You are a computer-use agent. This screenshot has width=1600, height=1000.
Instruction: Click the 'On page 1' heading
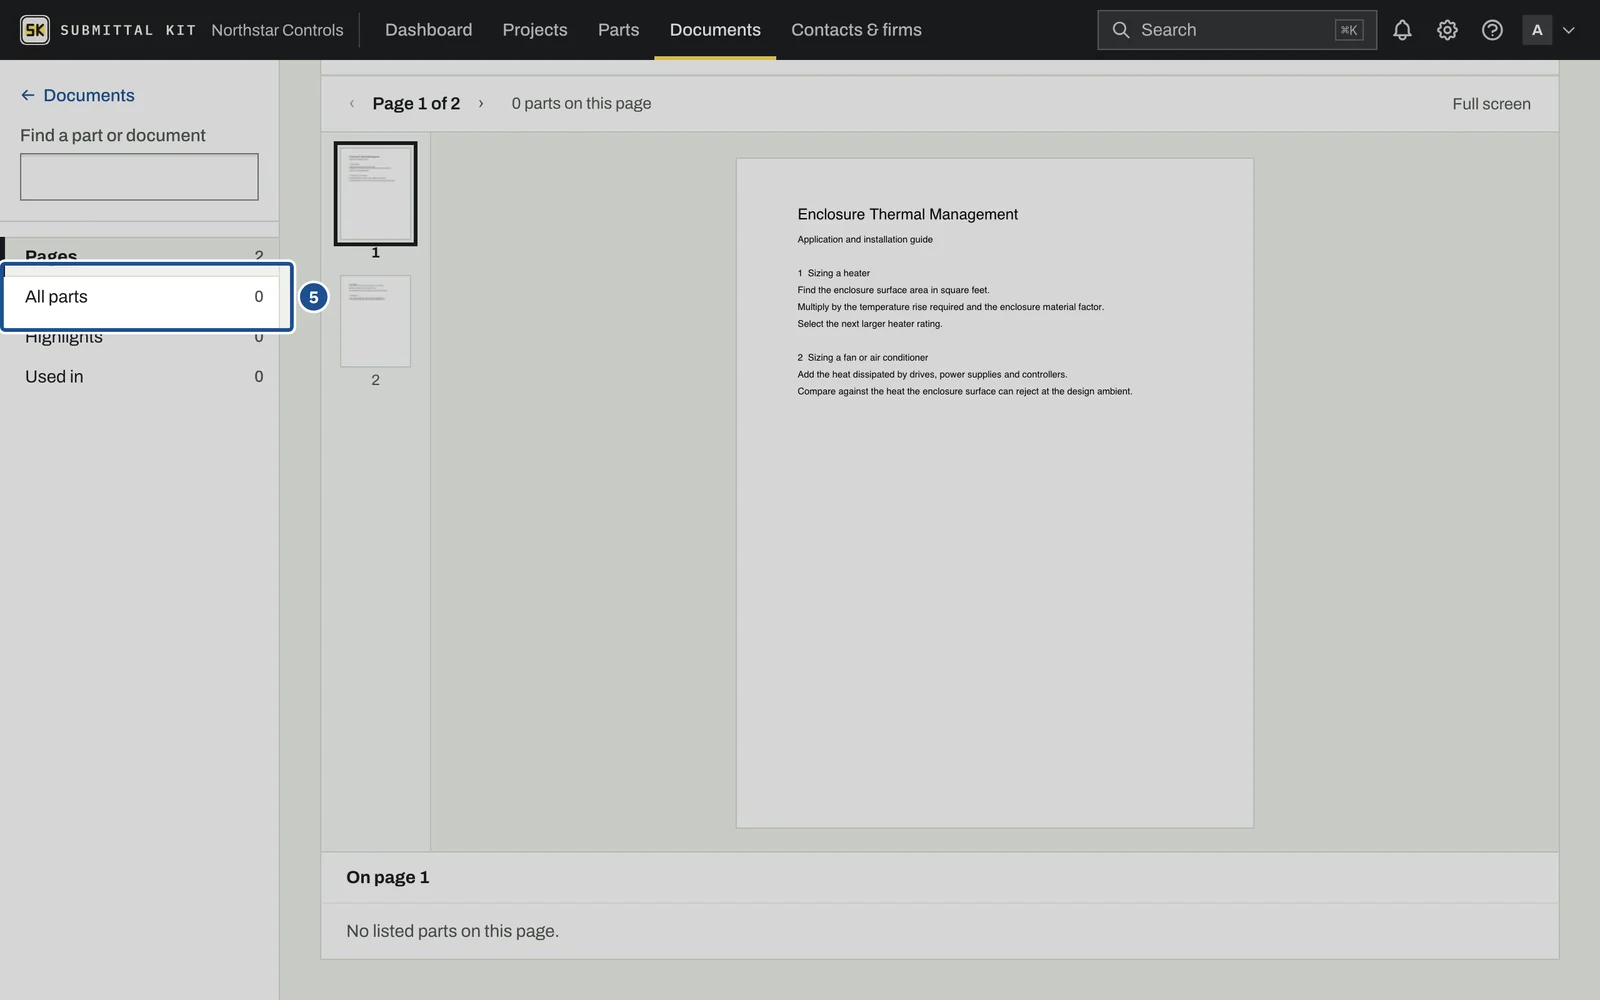point(388,877)
